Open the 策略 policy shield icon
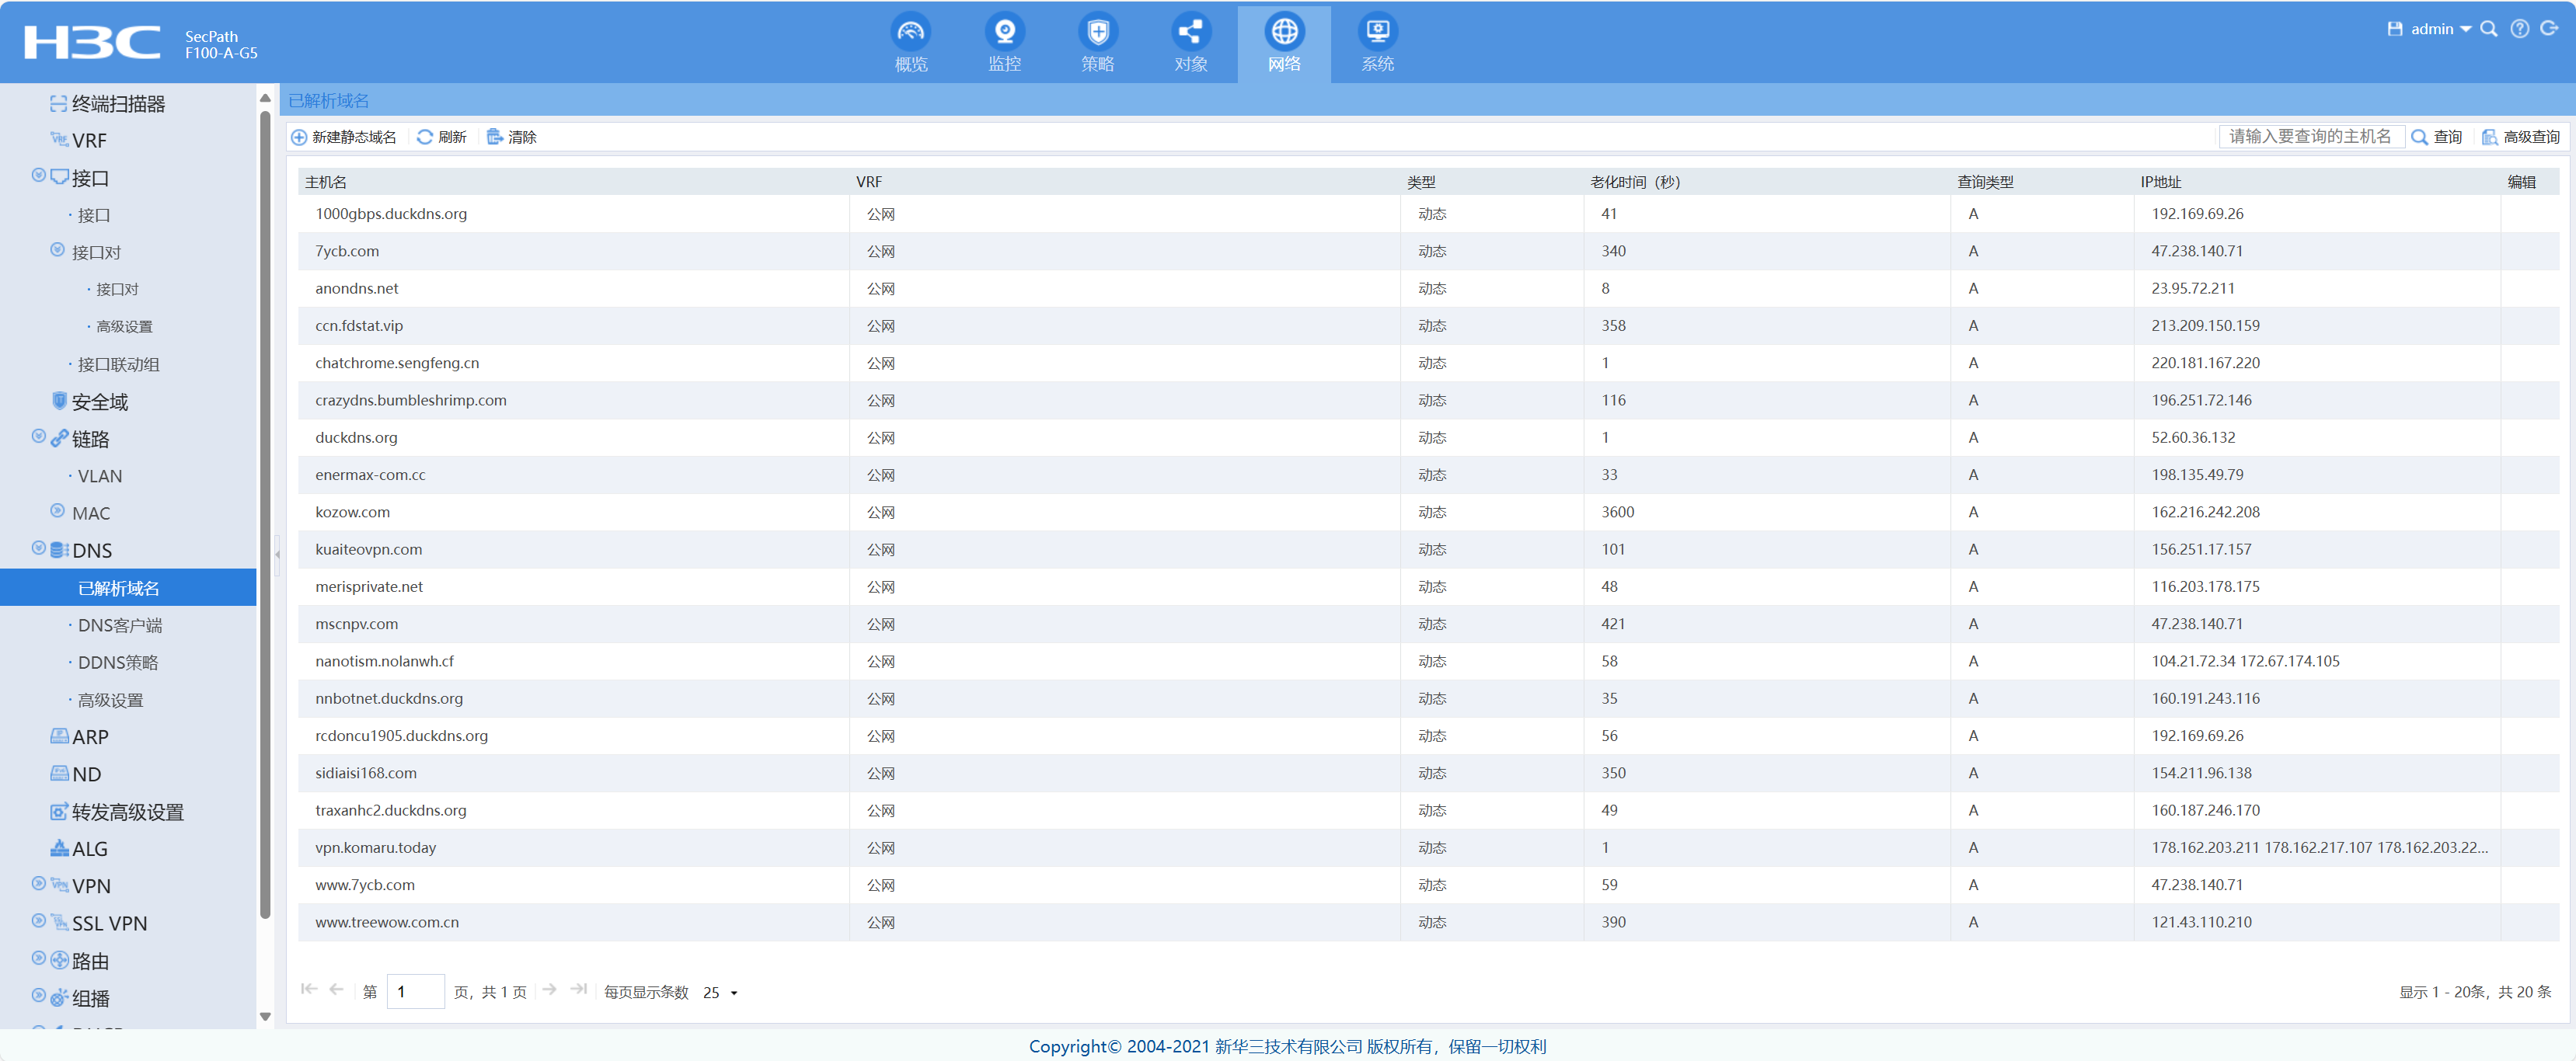 [x=1097, y=33]
